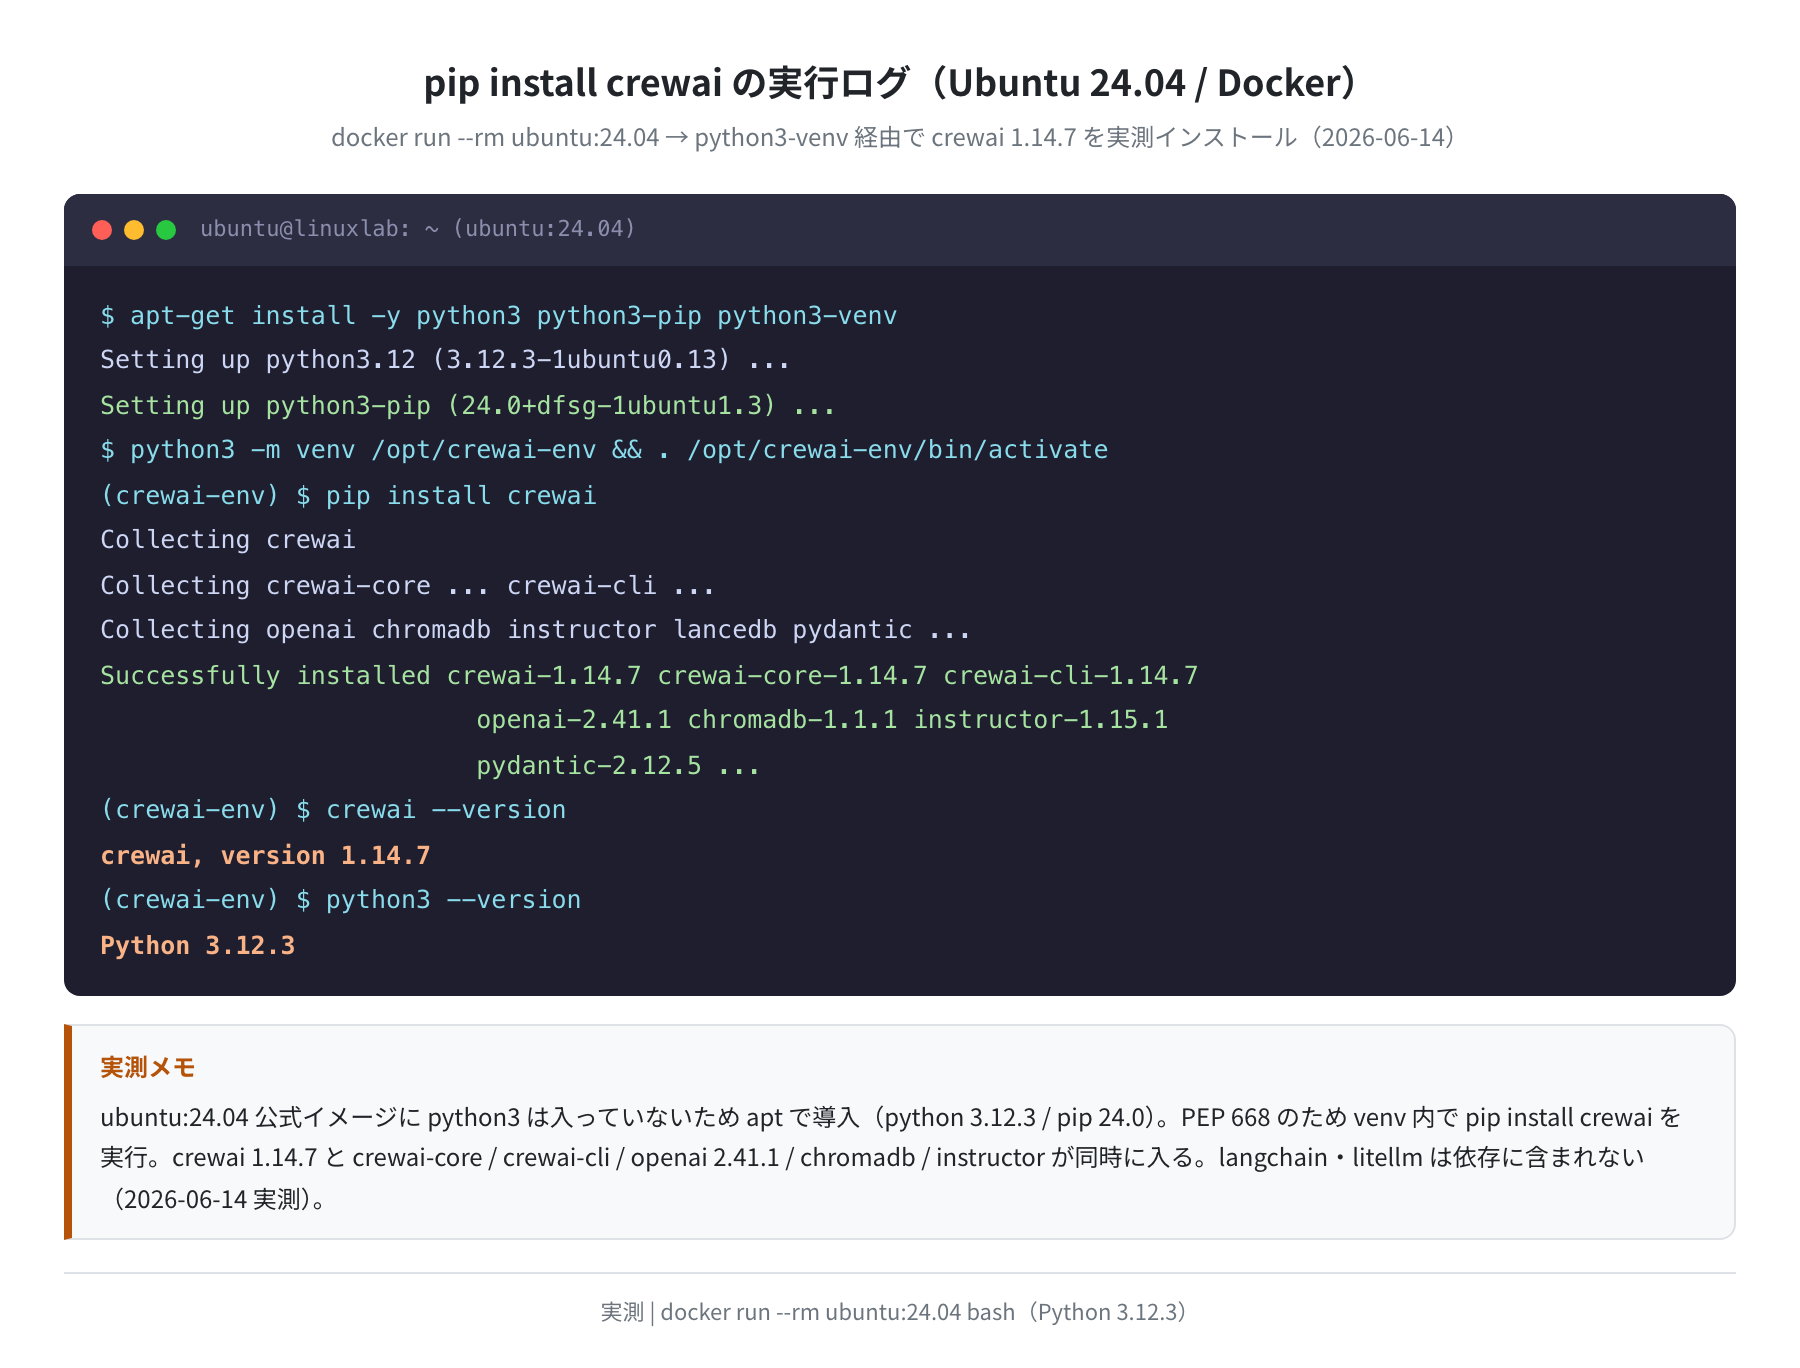This screenshot has width=1800, height=1368.
Task: Click the note paragraph starting 'ubuntu:24.04 公式イメージに'
Action: (x=890, y=1158)
